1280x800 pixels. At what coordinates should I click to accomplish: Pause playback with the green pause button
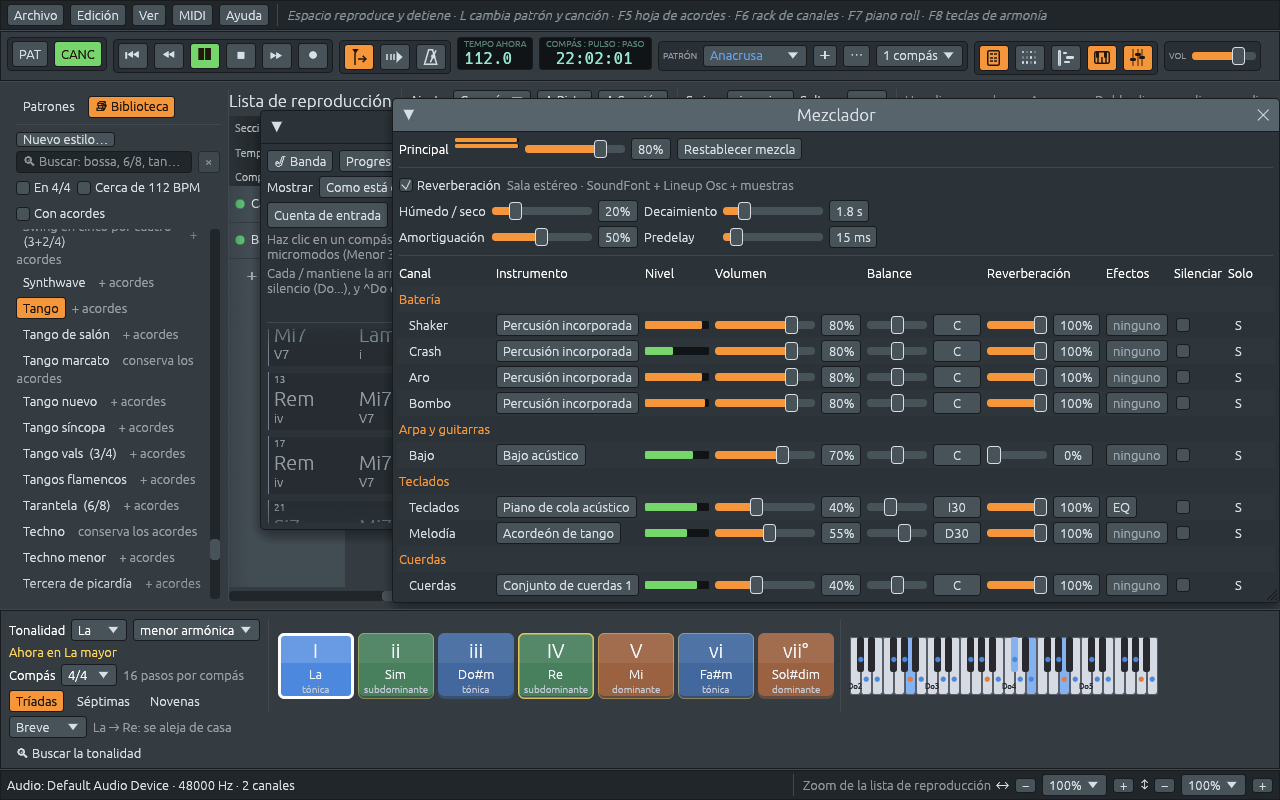(x=205, y=55)
